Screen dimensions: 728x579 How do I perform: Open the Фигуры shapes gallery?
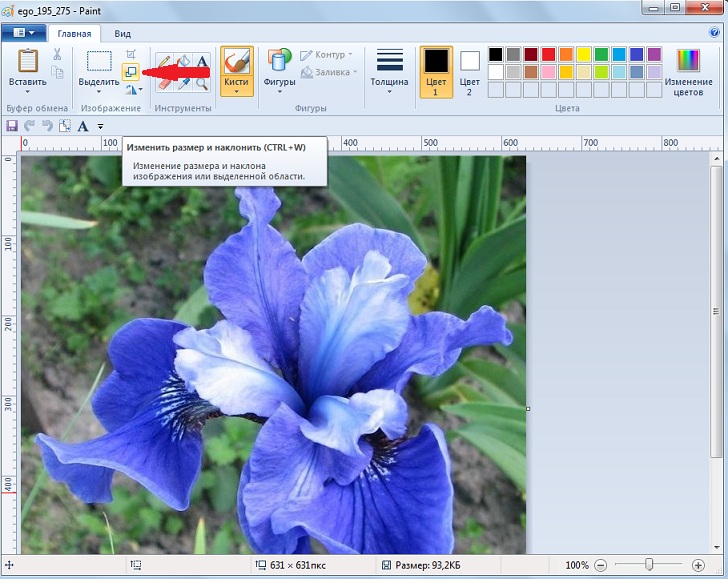pyautogui.click(x=279, y=70)
